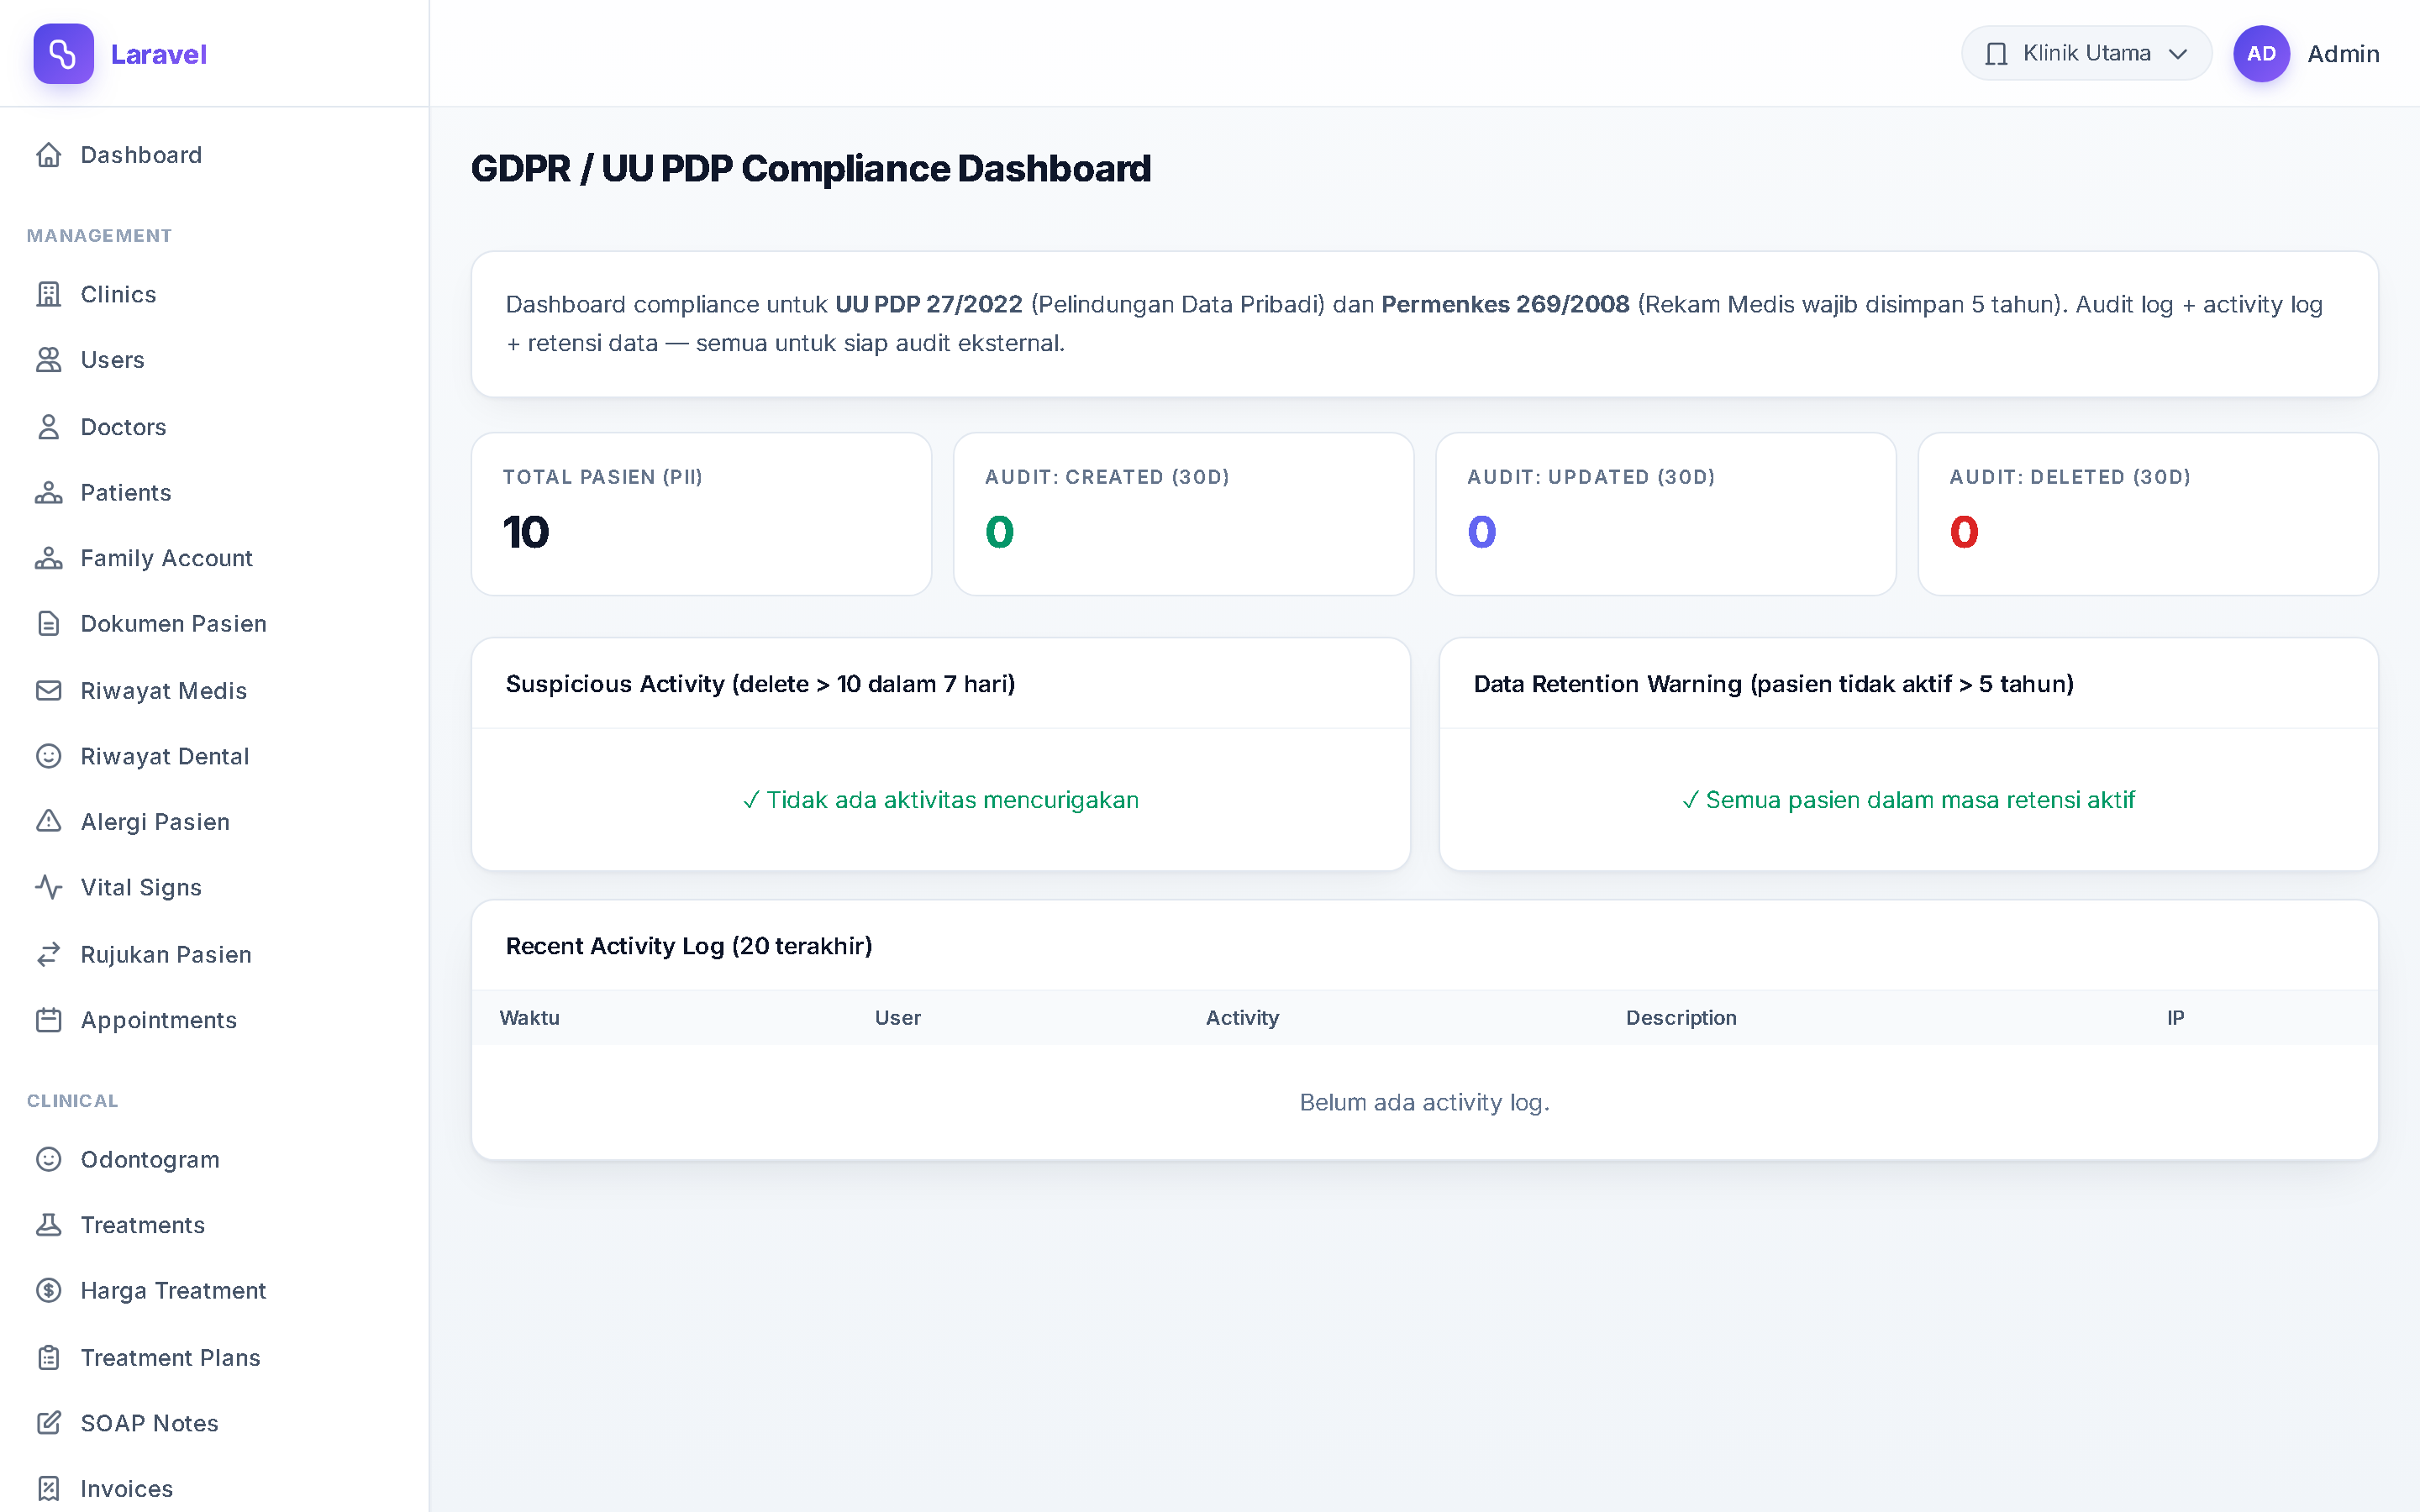Click 'Belum ada activity log.' text
The height and width of the screenshot is (1512, 2420).
click(1424, 1102)
